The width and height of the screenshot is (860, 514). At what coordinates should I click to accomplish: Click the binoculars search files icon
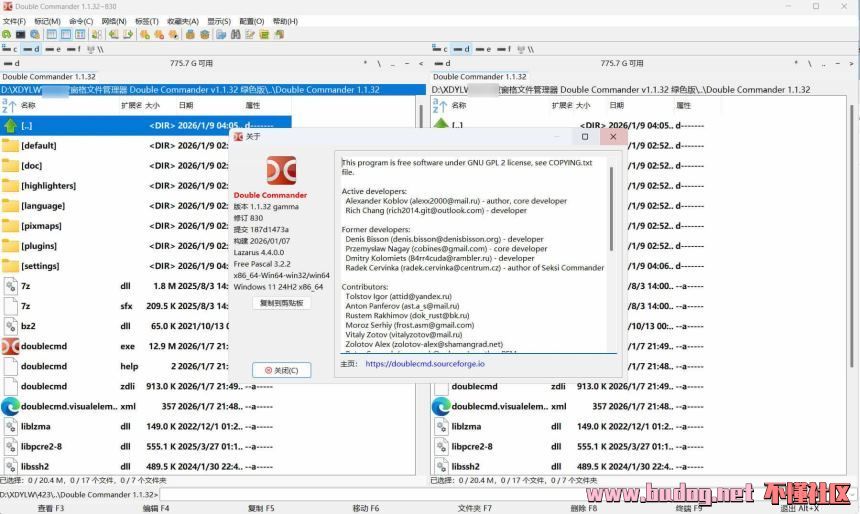click(236, 35)
